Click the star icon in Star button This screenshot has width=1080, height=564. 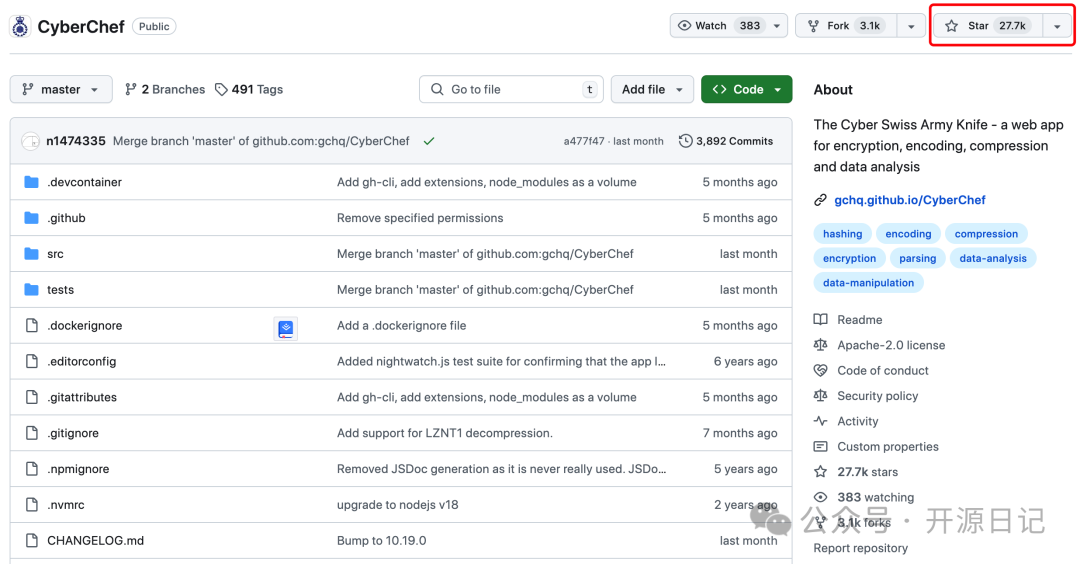click(951, 26)
